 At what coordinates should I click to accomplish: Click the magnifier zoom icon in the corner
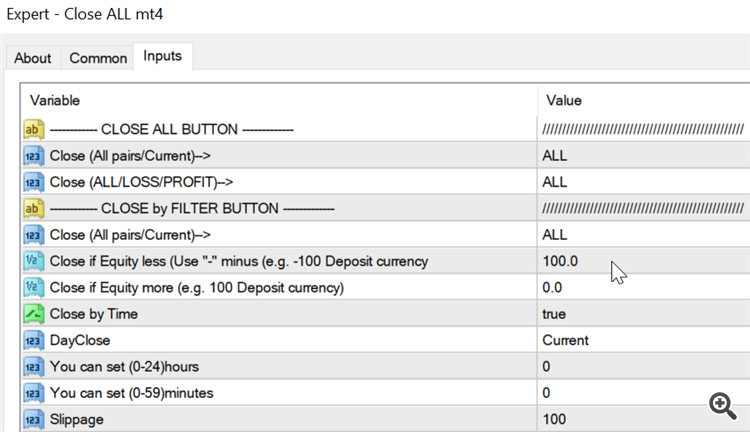coord(723,404)
